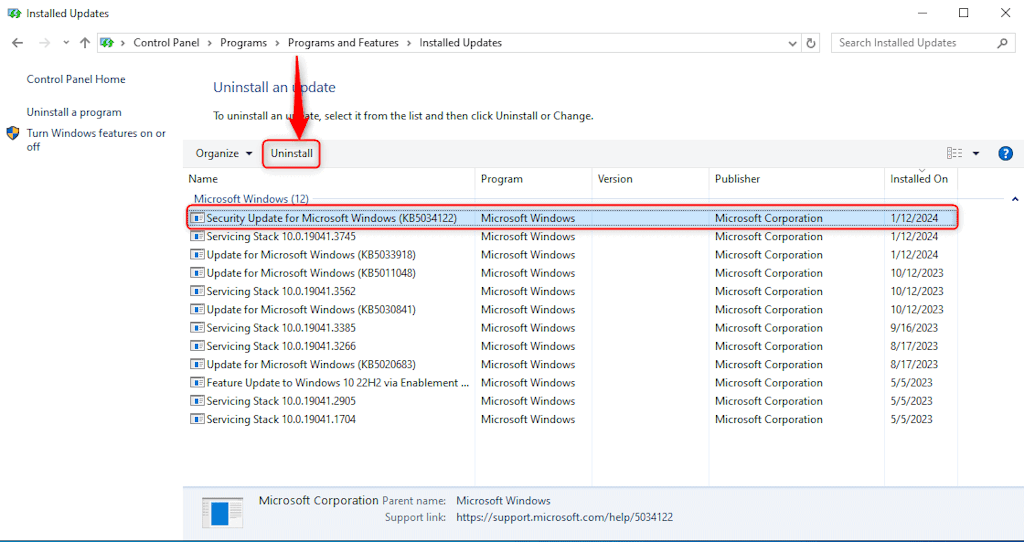1024x542 pixels.
Task: Click the 9/16/2023 installed date cell
Action: click(x=914, y=328)
